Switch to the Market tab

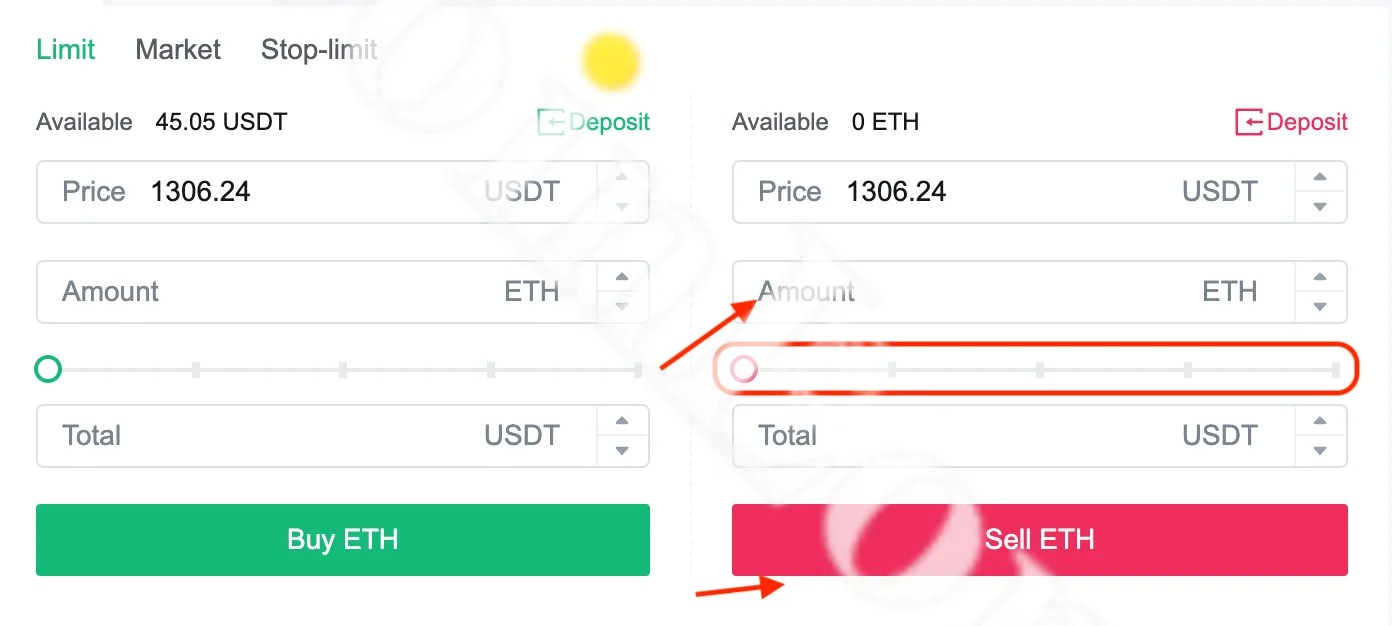tap(177, 49)
